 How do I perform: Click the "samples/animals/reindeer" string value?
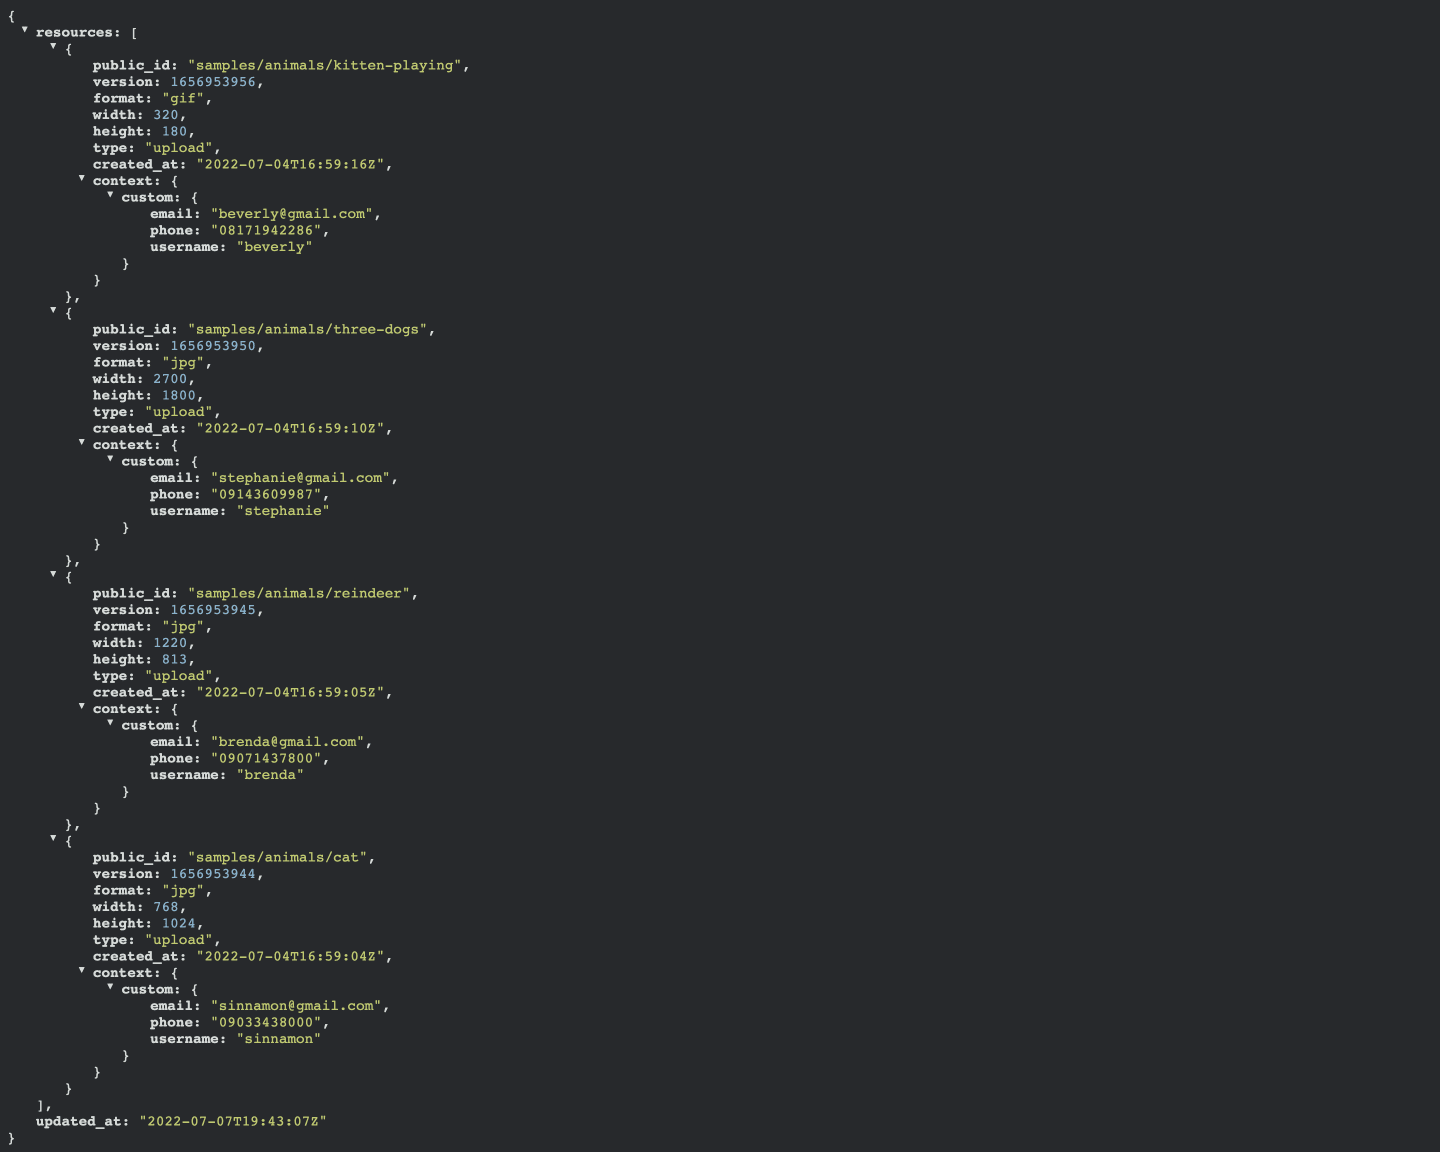tap(299, 593)
